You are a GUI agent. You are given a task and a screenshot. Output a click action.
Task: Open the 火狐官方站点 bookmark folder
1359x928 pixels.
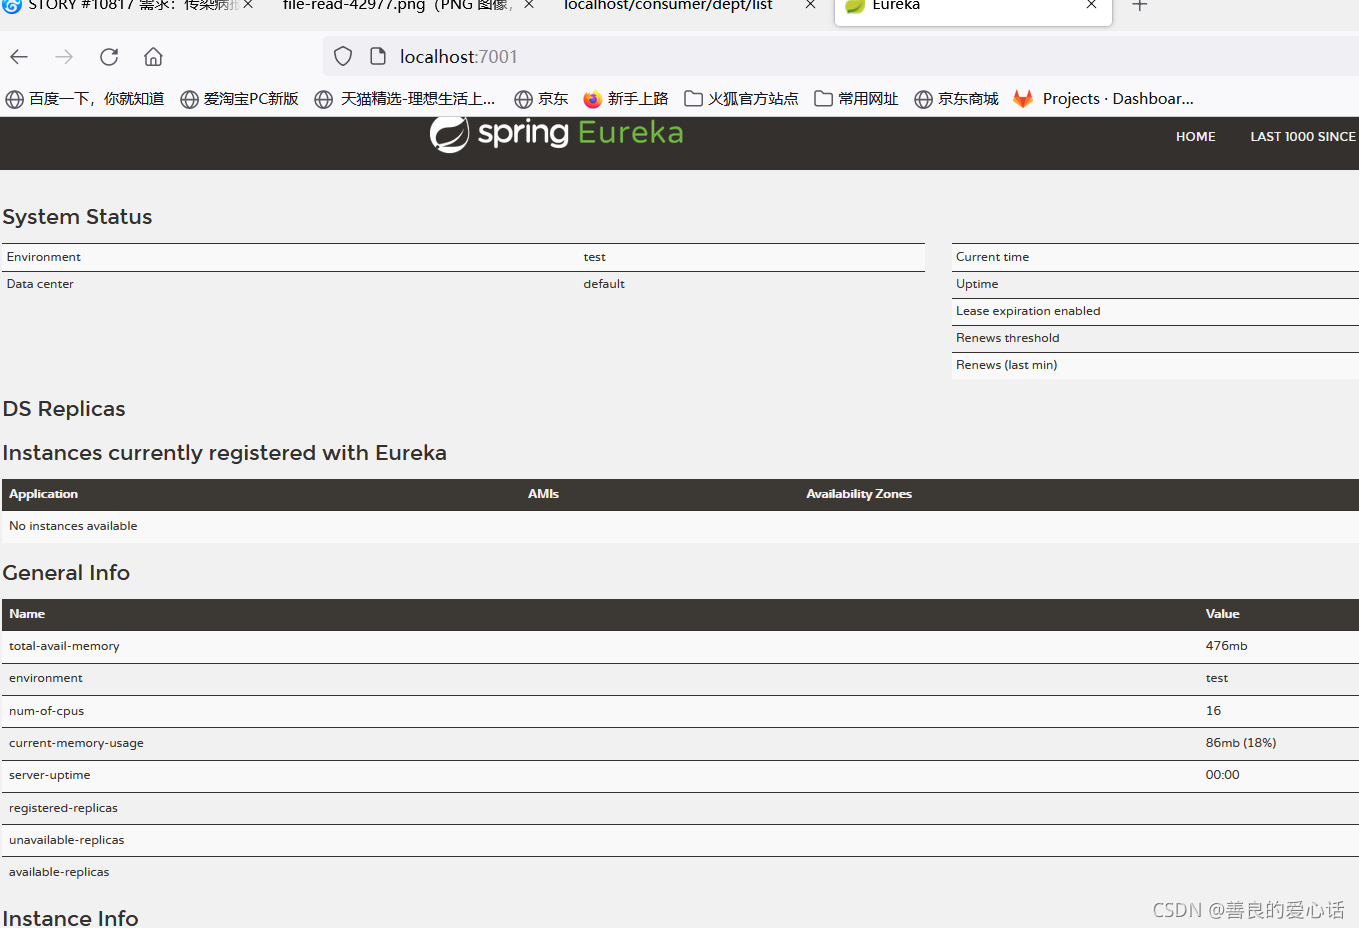click(741, 99)
